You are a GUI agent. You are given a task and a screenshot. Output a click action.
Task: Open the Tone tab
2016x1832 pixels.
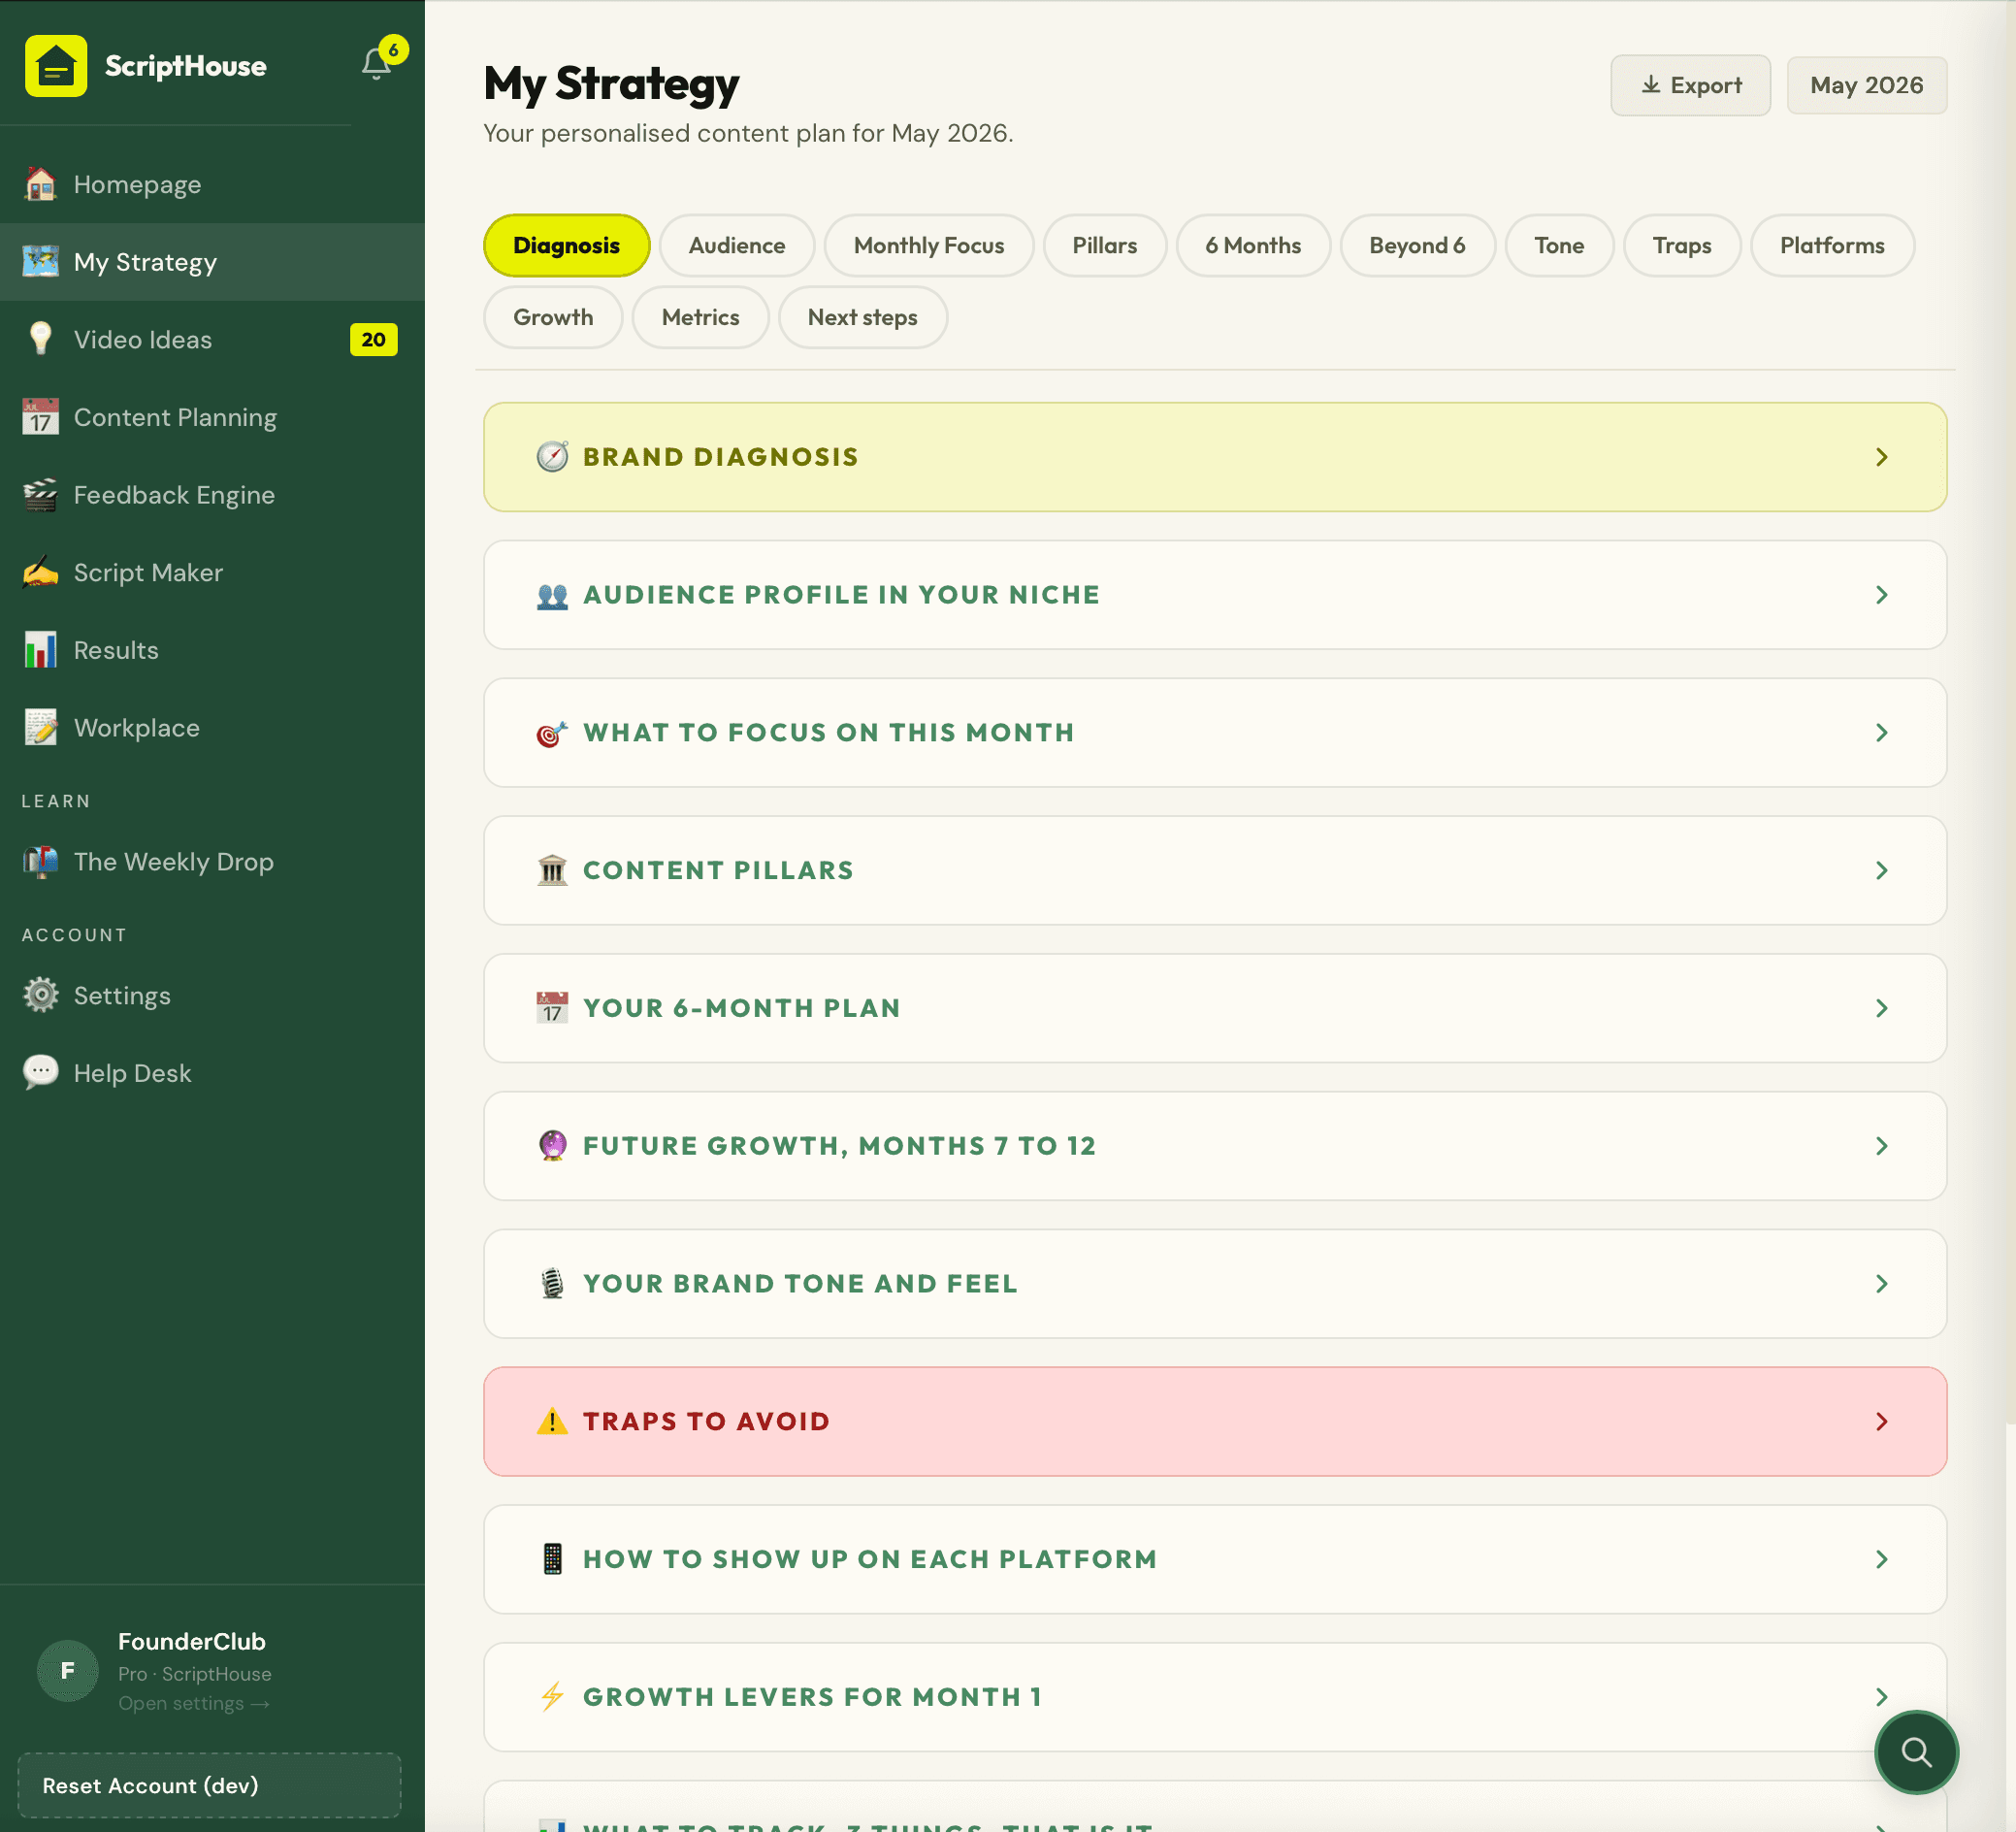coord(1559,245)
